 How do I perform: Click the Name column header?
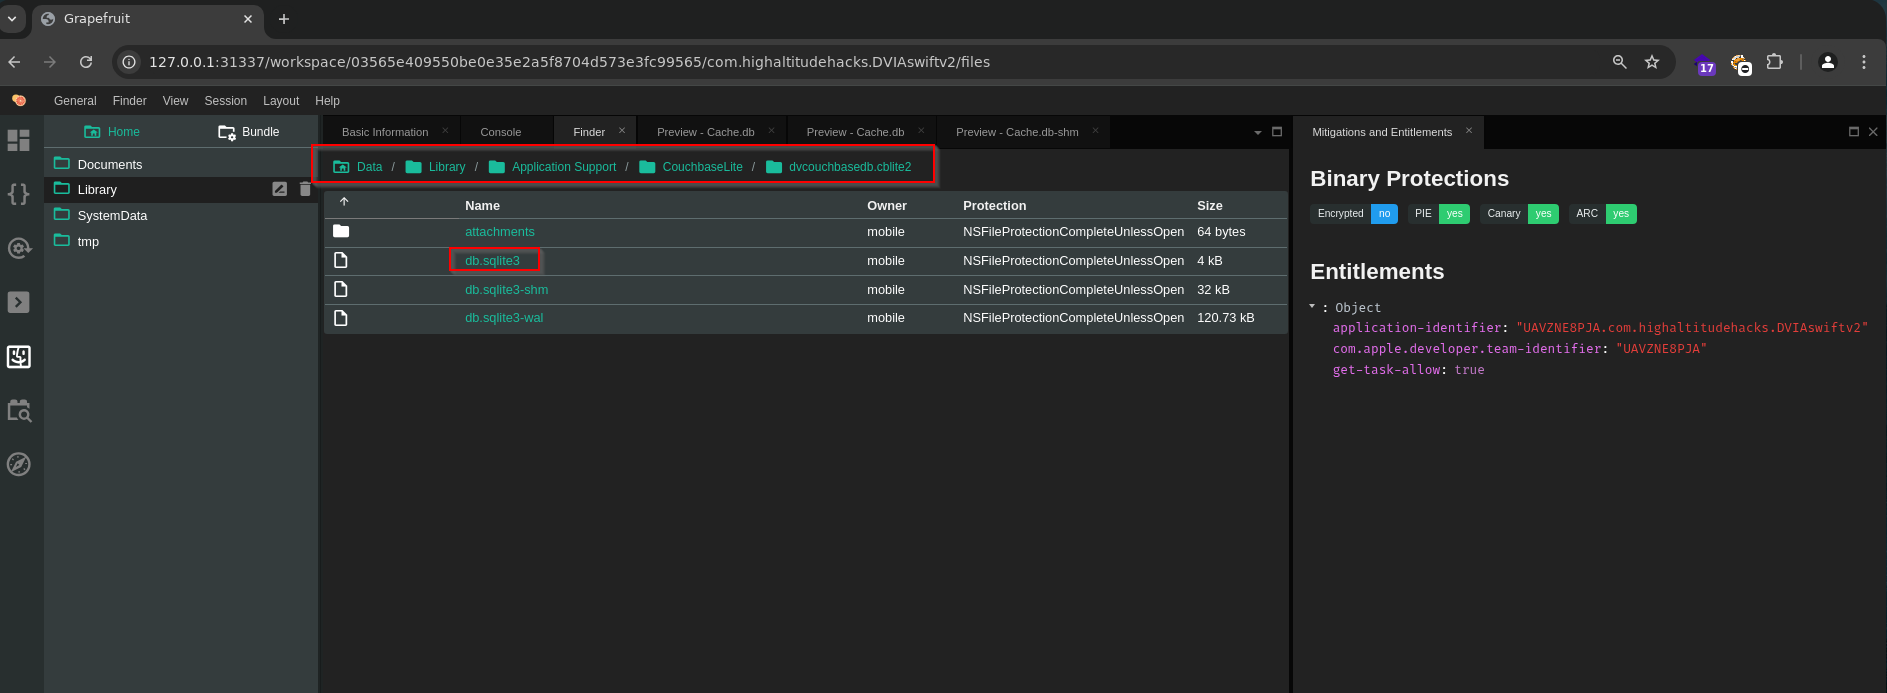coord(482,205)
